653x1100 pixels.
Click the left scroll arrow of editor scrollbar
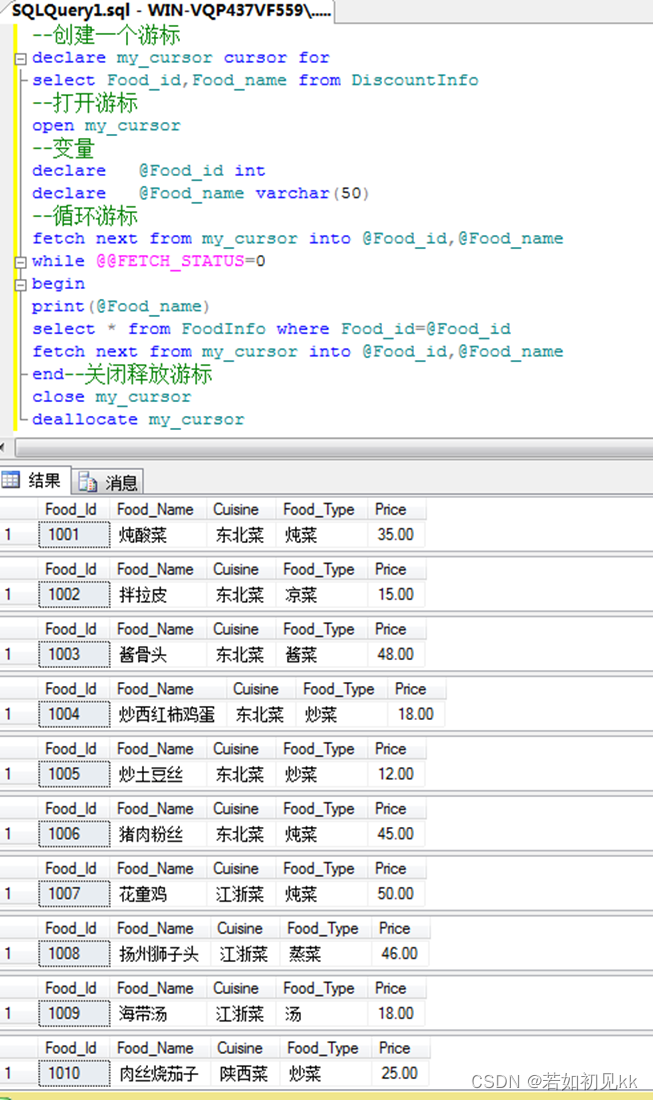point(4,448)
